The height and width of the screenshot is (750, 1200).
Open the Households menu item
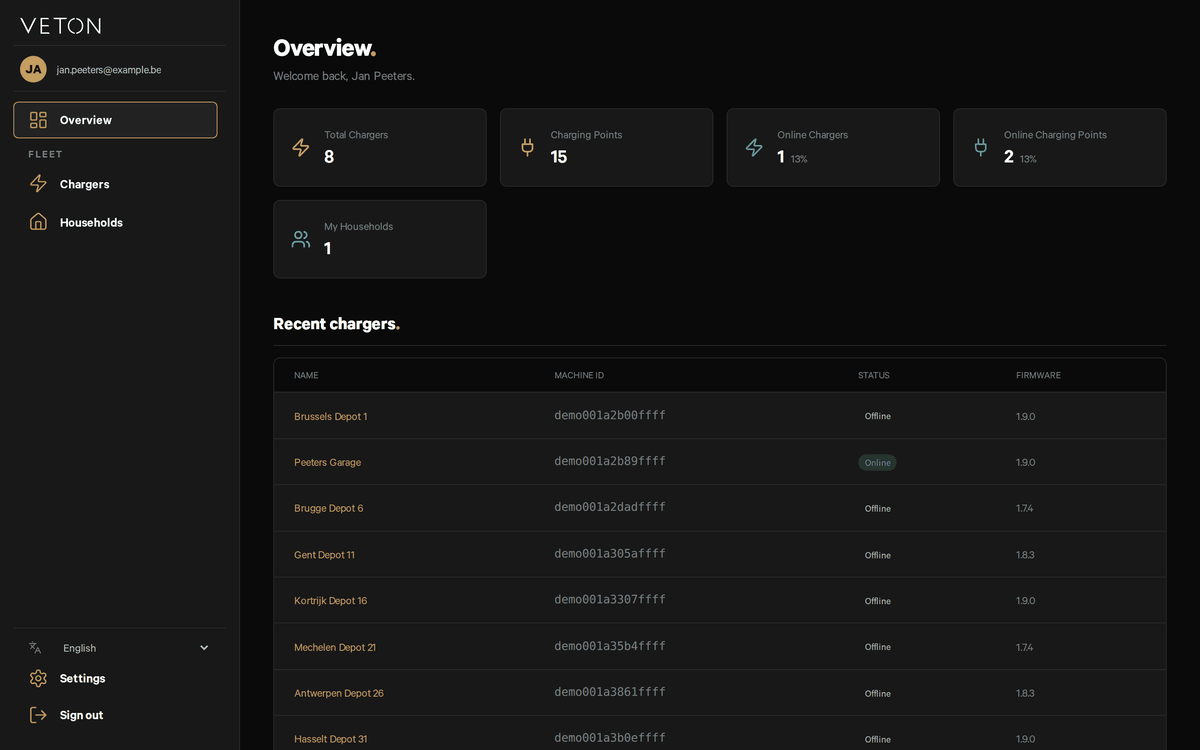115,222
